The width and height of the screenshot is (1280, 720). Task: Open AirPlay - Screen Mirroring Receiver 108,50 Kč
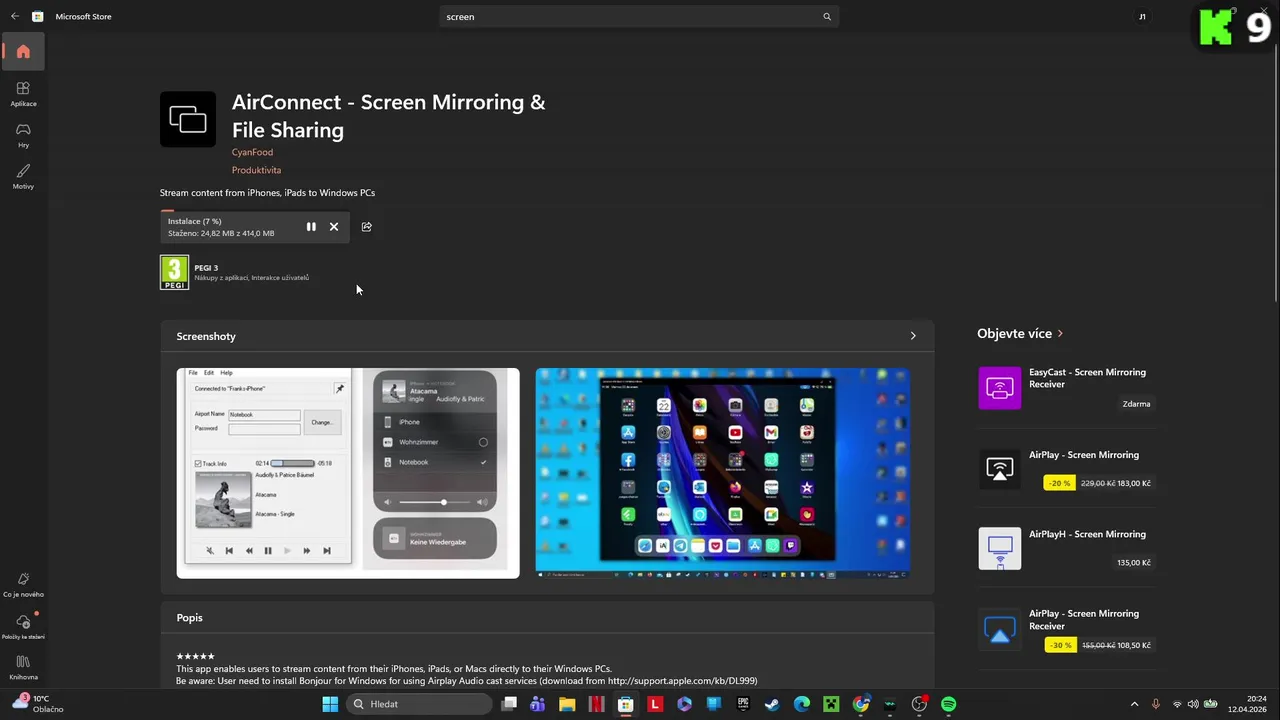click(1067, 629)
